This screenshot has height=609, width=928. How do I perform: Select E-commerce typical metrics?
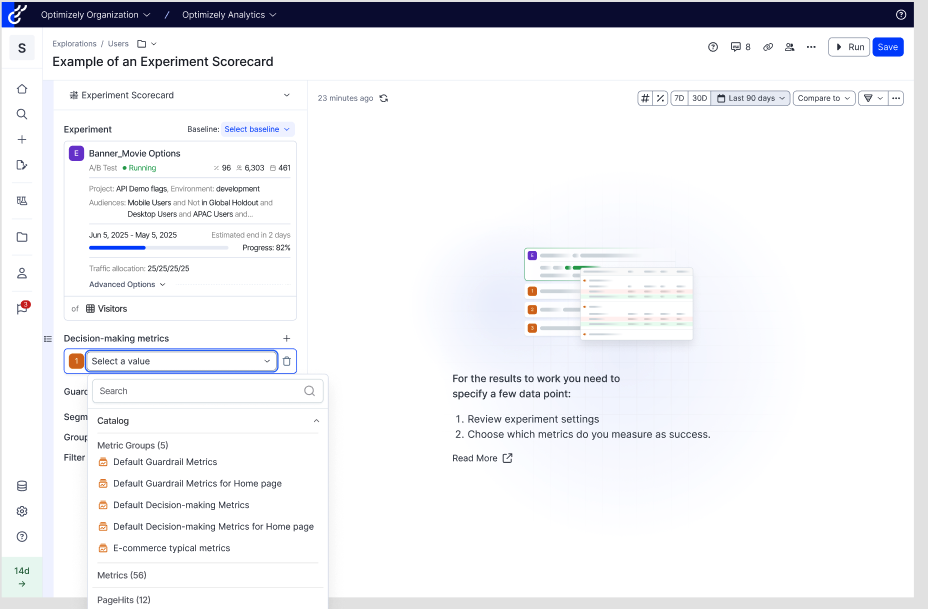tap(171, 548)
